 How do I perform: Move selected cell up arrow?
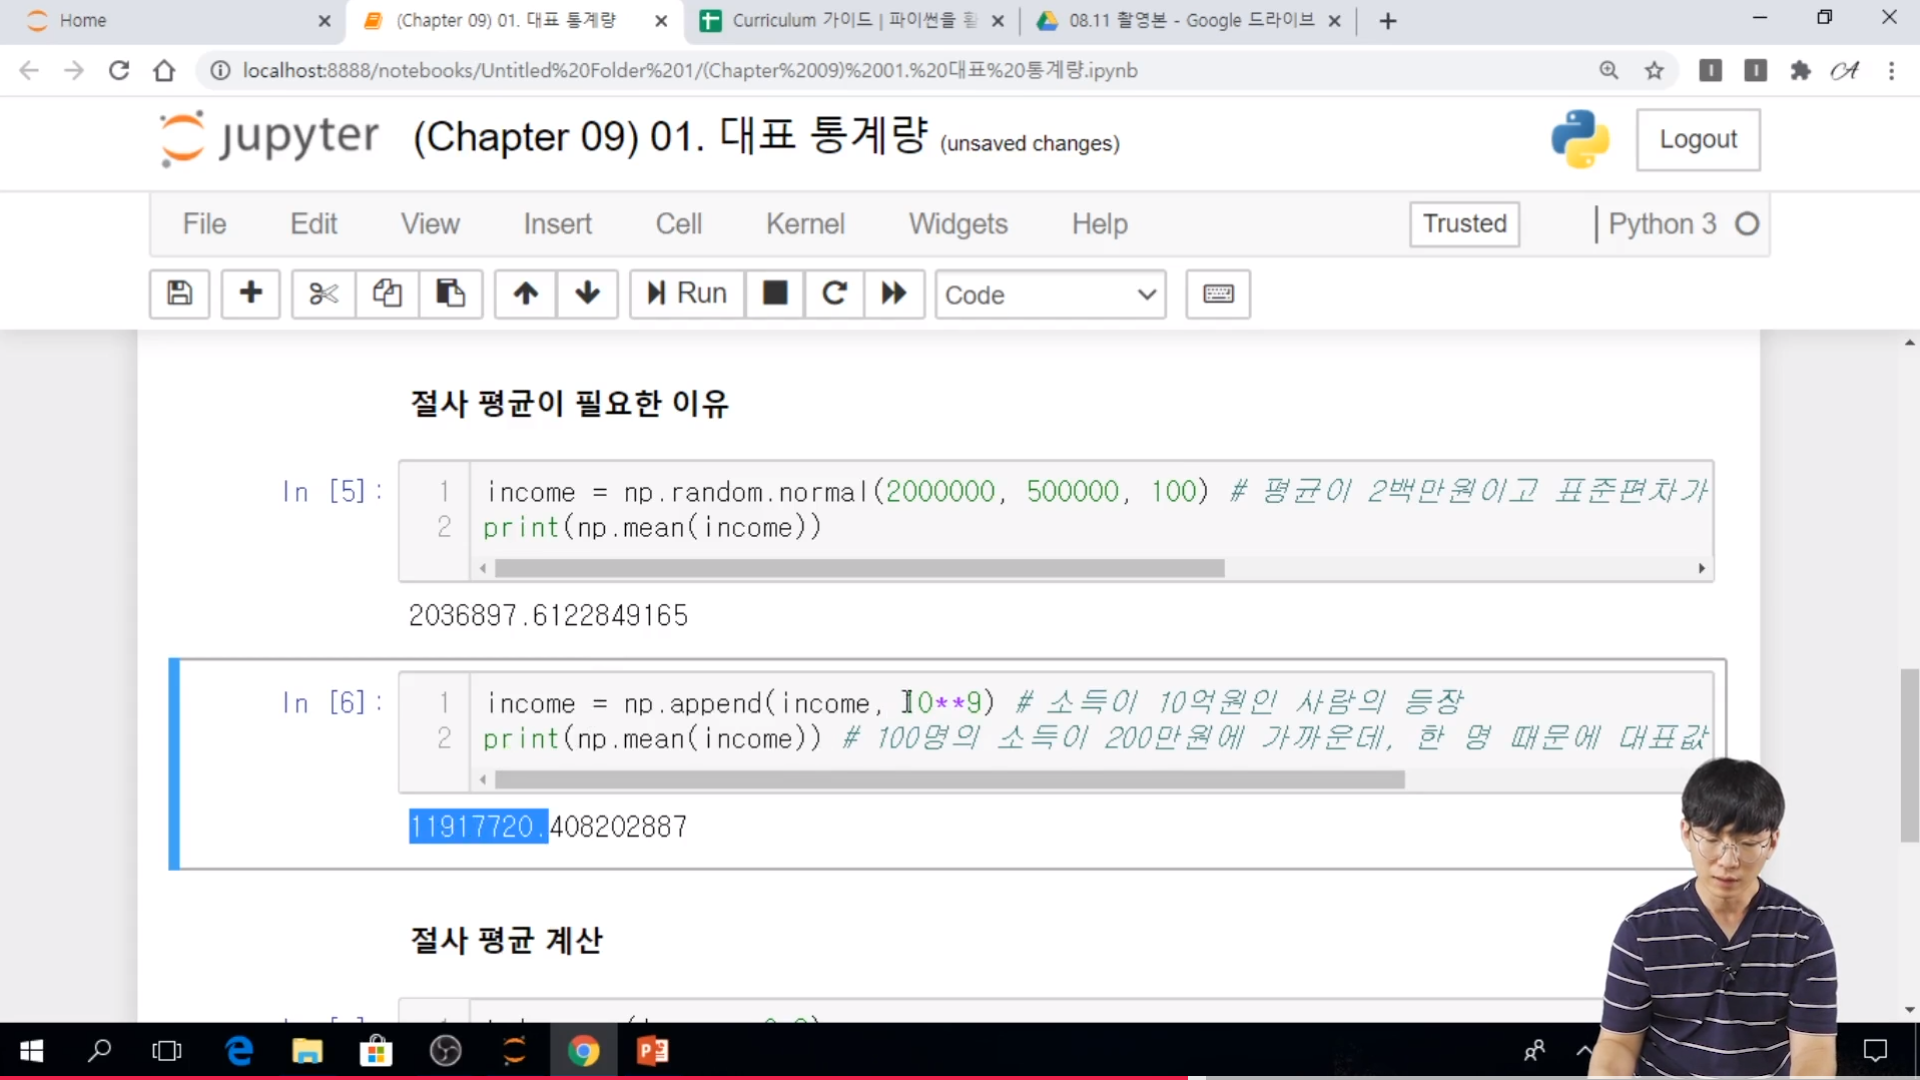(526, 294)
